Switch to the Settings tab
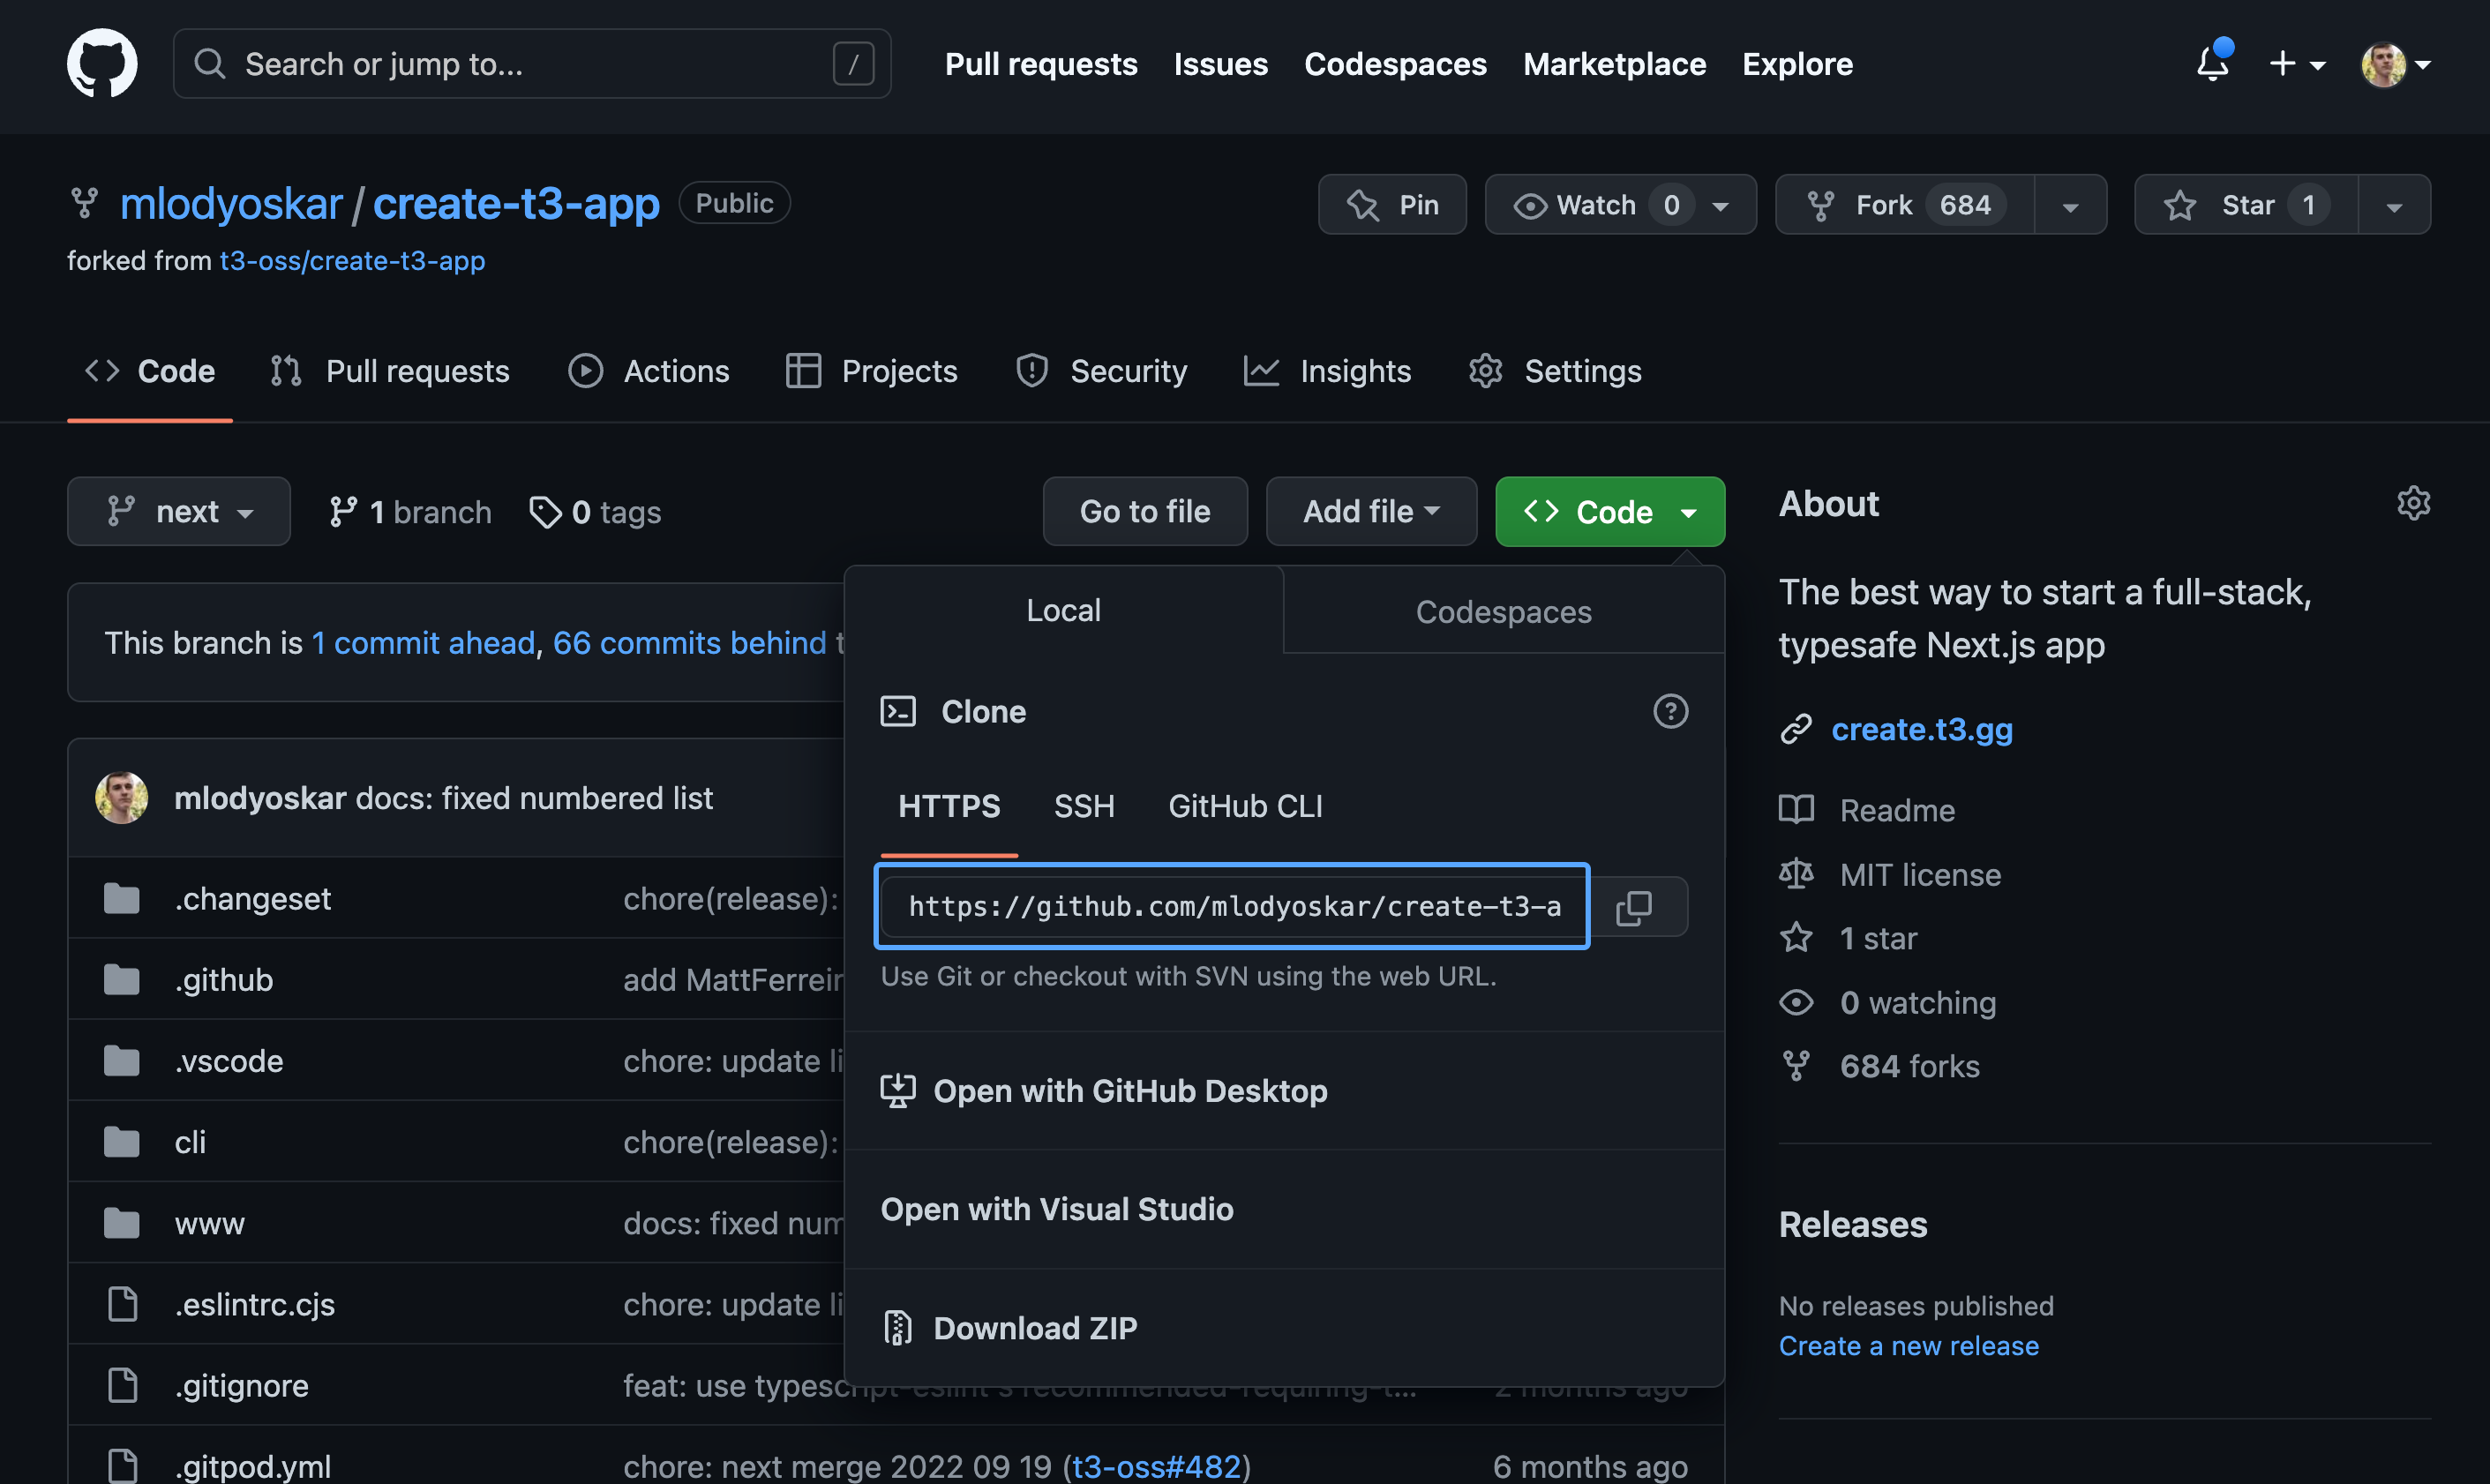 [x=1555, y=371]
